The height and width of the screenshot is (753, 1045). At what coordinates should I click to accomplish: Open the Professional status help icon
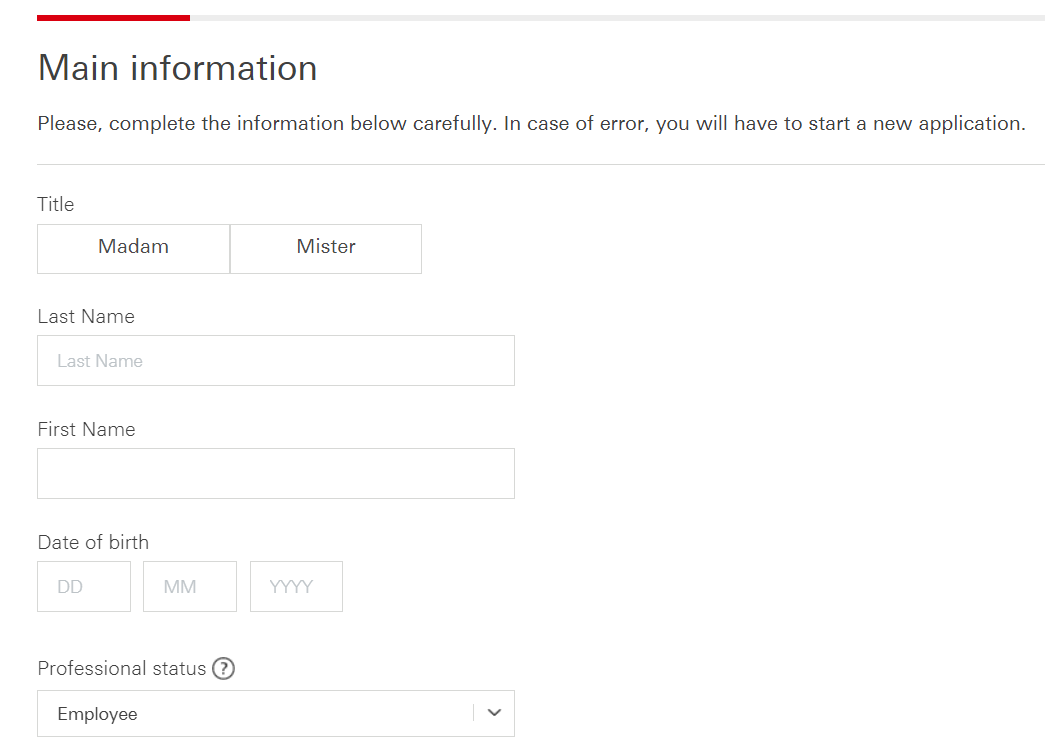[223, 668]
